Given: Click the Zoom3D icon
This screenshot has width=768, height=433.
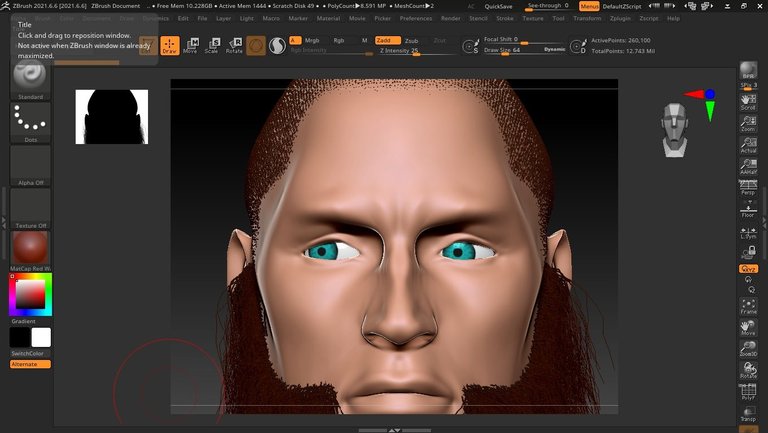Looking at the screenshot, I should (748, 348).
